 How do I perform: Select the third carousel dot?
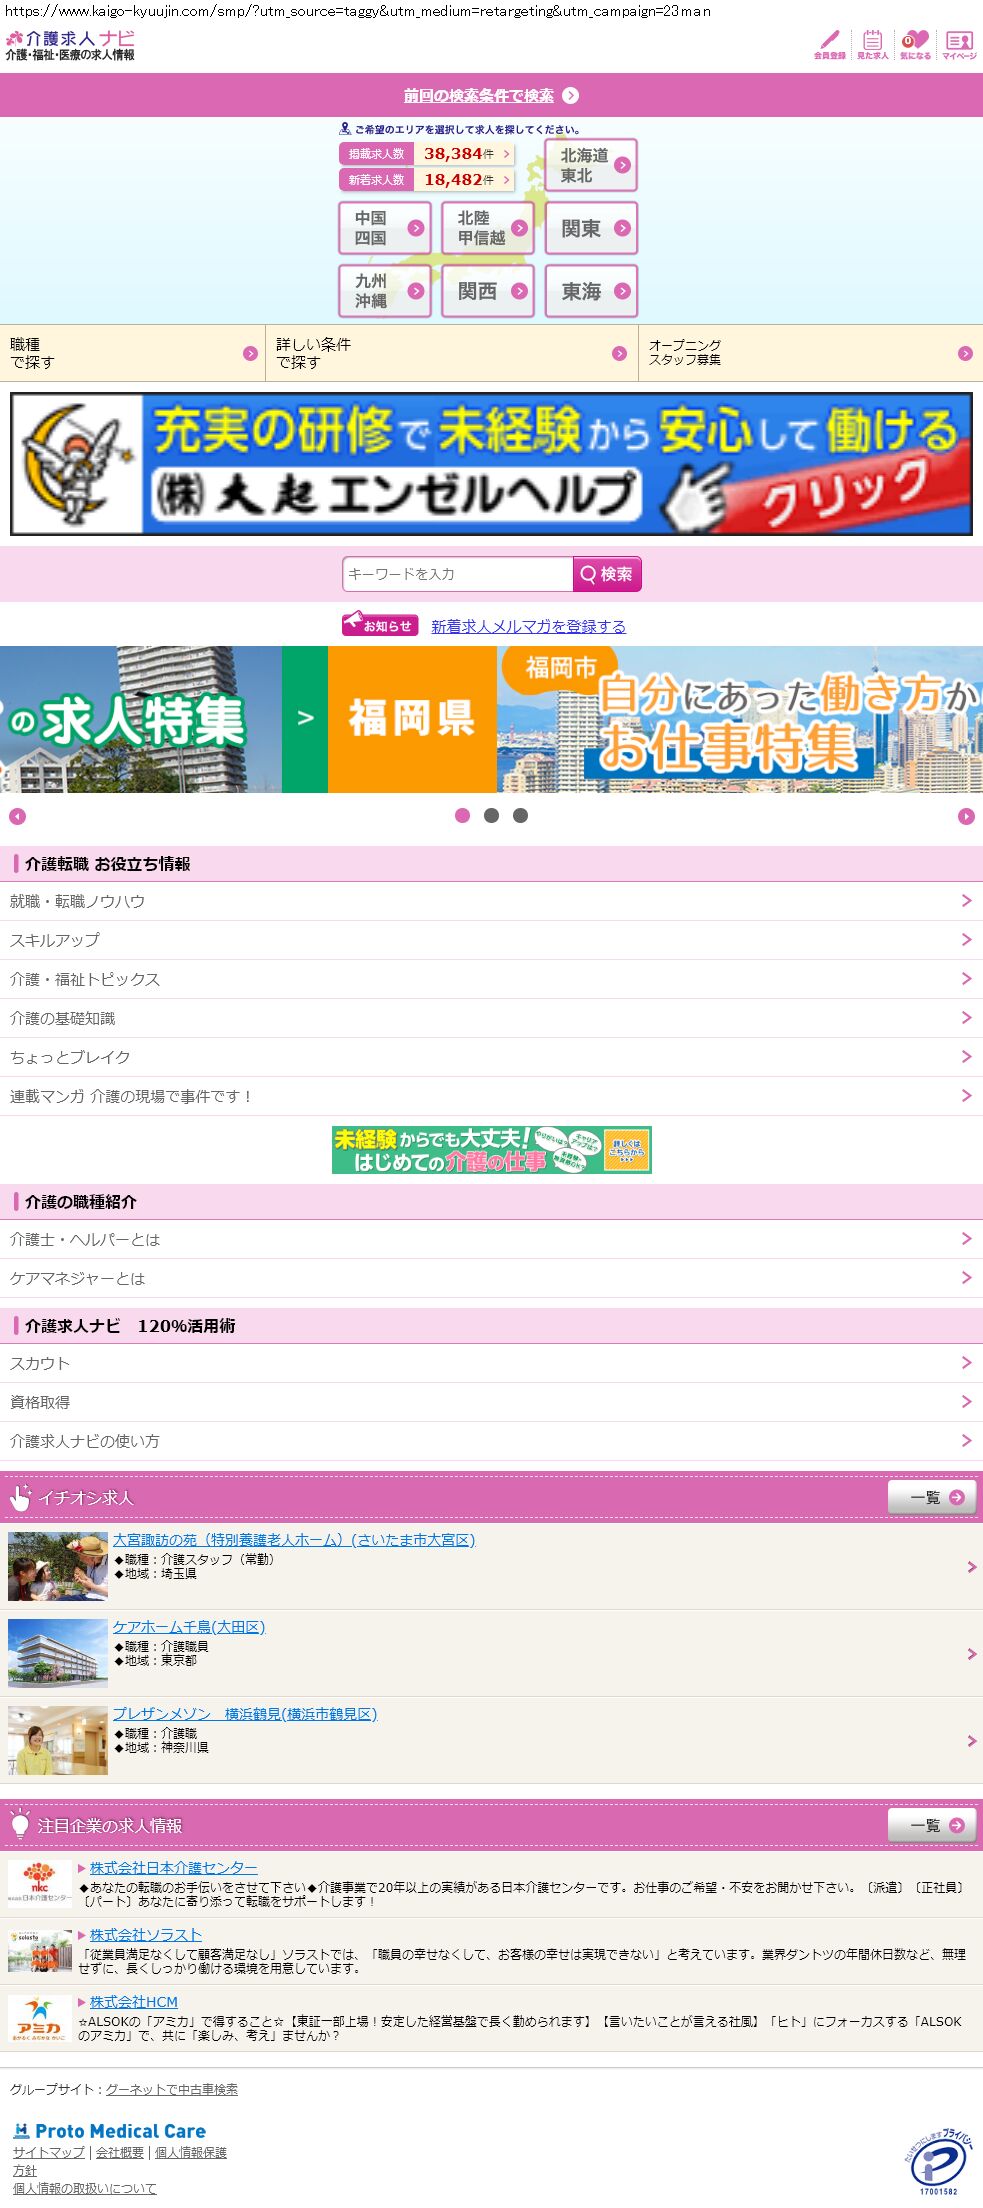(520, 816)
